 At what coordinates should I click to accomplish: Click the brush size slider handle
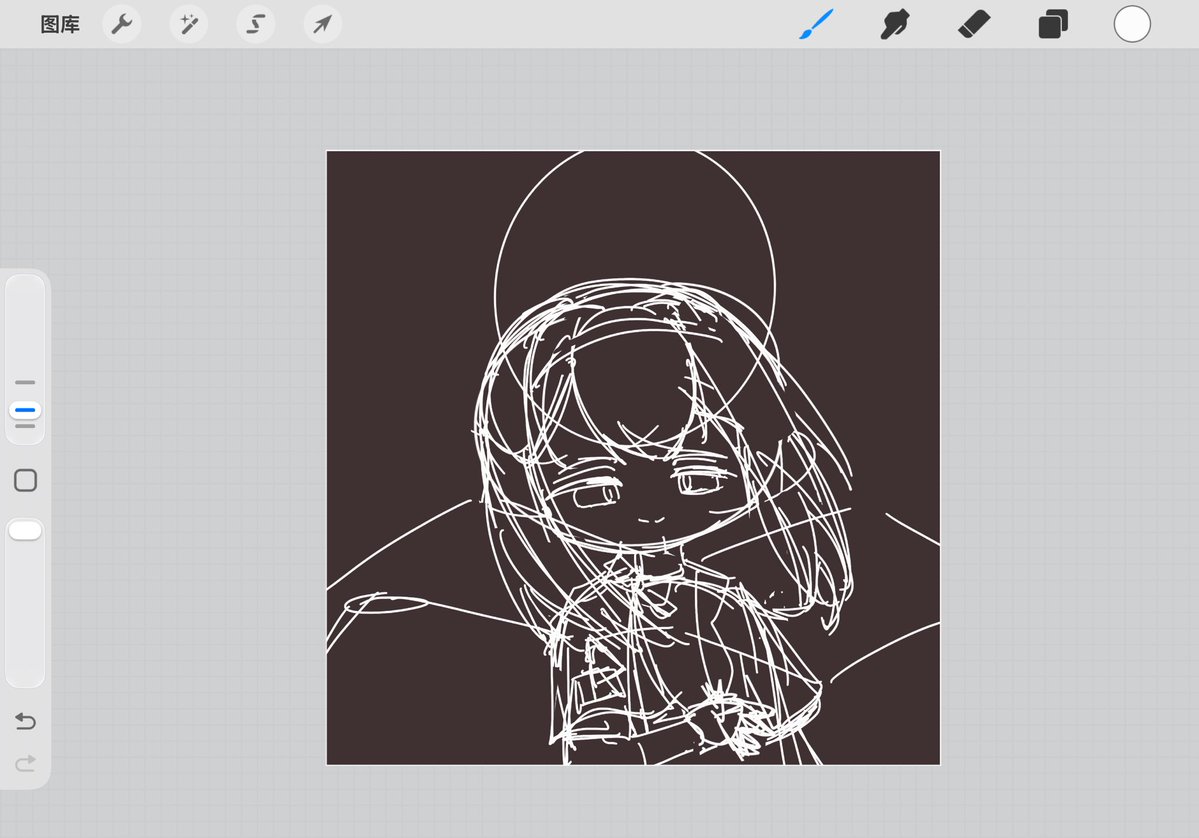[25, 411]
